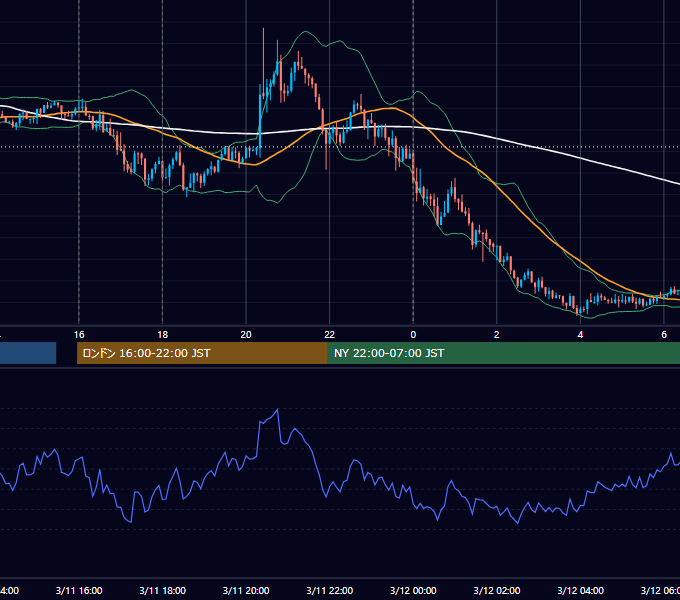Click the upper time axis label 20
This screenshot has width=680, height=600.
[246, 335]
